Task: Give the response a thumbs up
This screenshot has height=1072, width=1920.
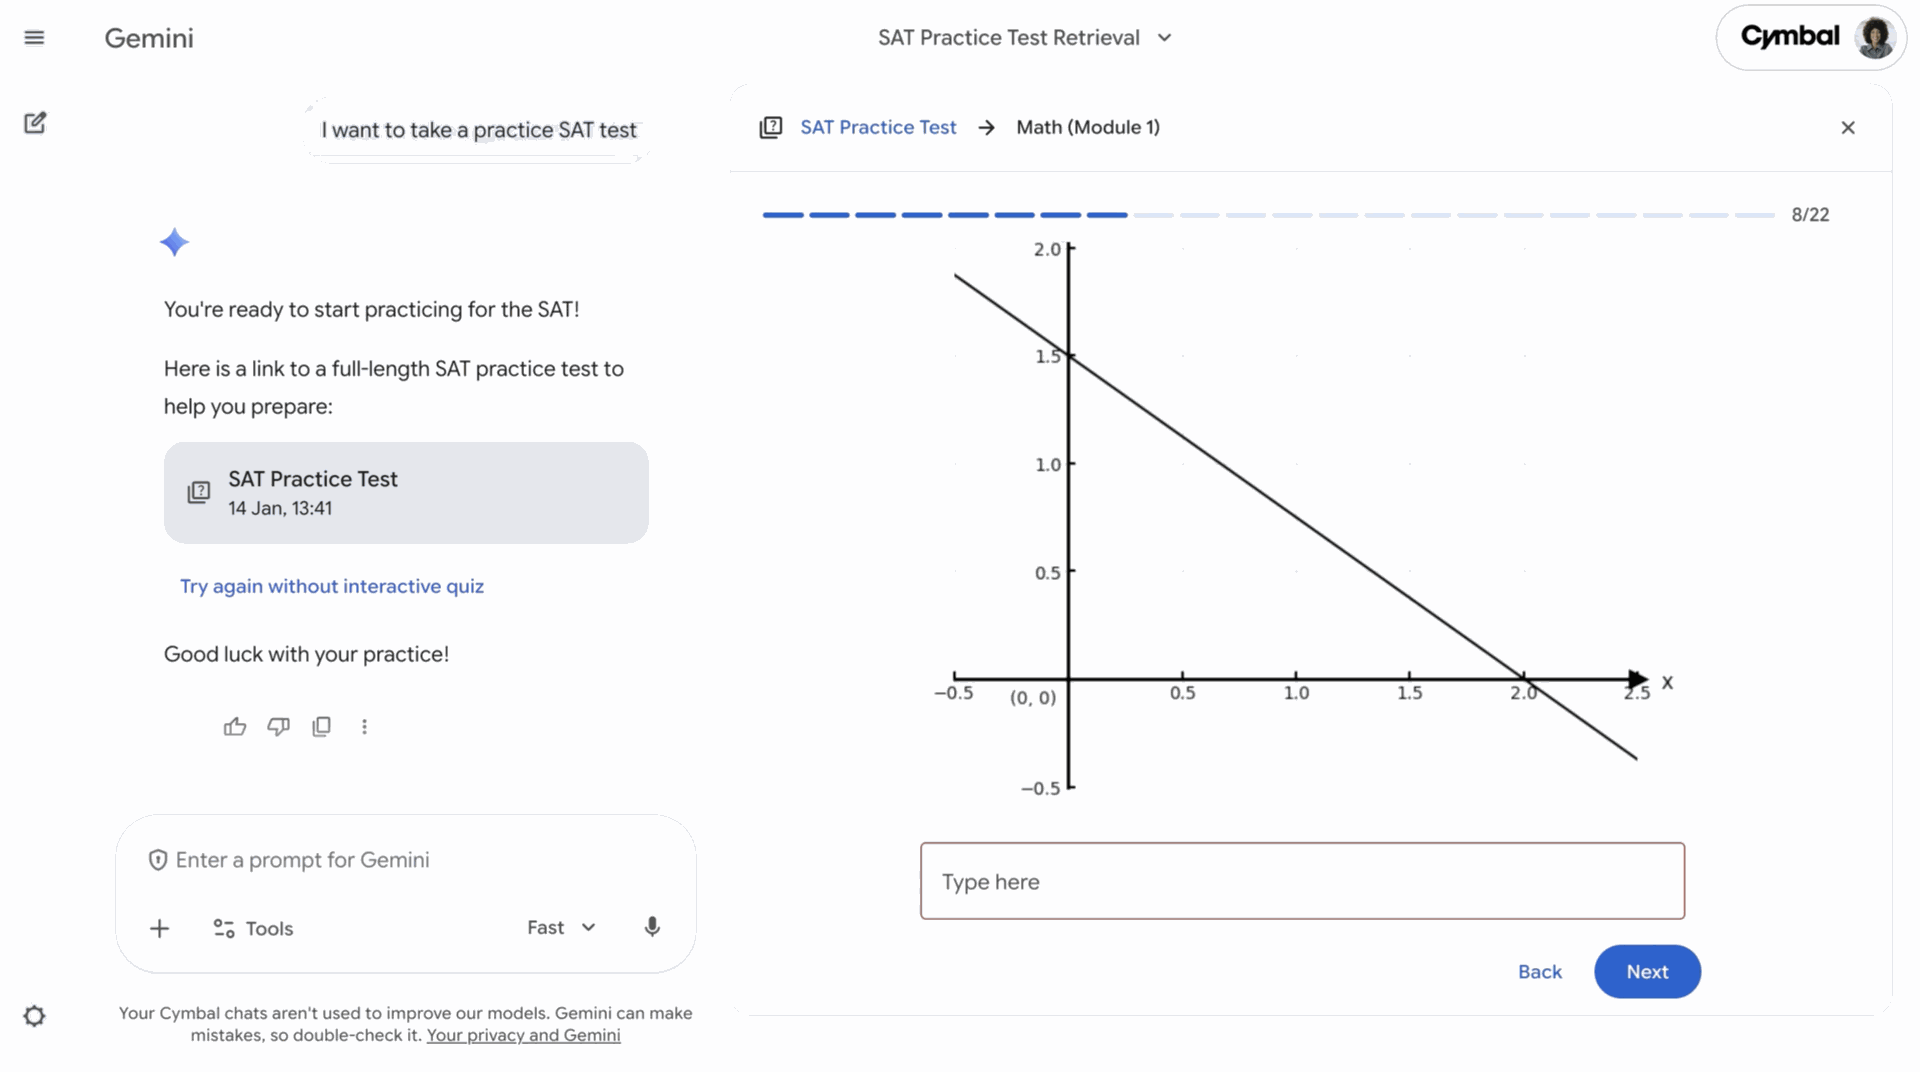Action: pyautogui.click(x=235, y=727)
